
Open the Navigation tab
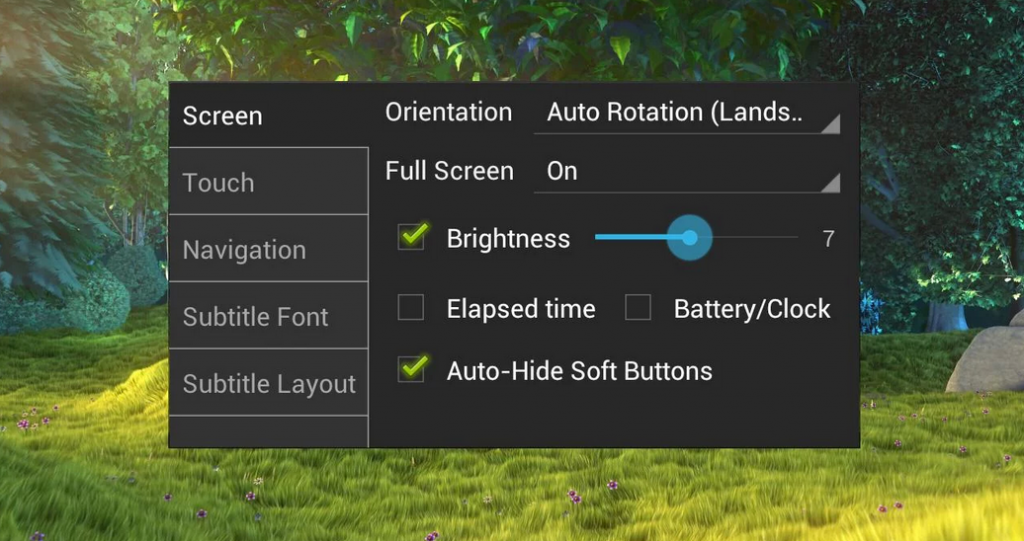[x=268, y=249]
